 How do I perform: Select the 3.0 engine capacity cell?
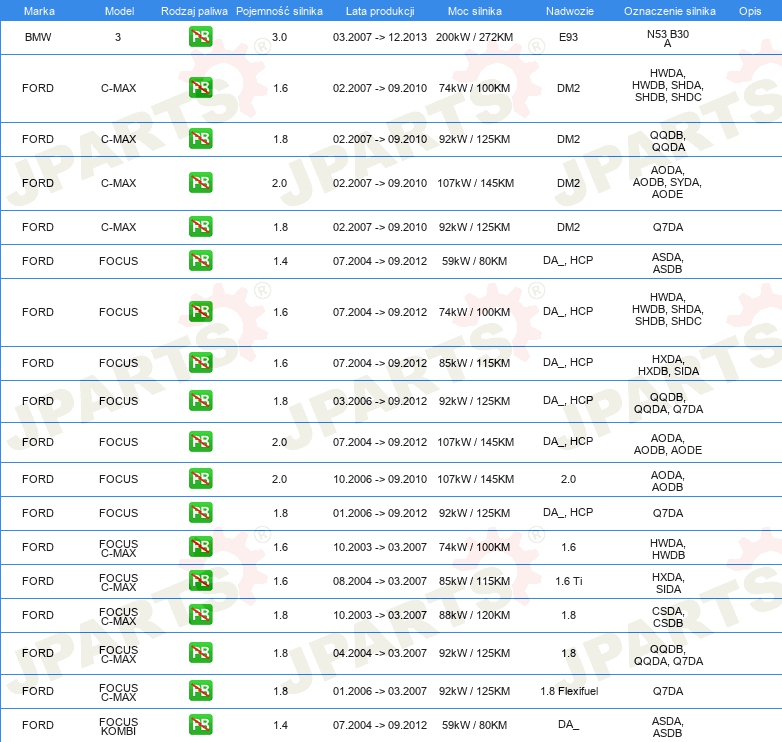(x=279, y=37)
